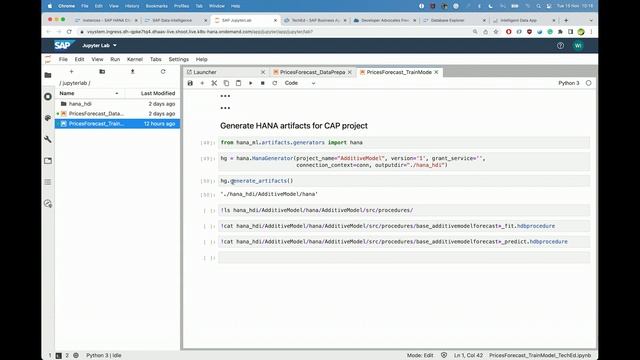Click the kernel status circle indicator

pyautogui.click(x=589, y=83)
